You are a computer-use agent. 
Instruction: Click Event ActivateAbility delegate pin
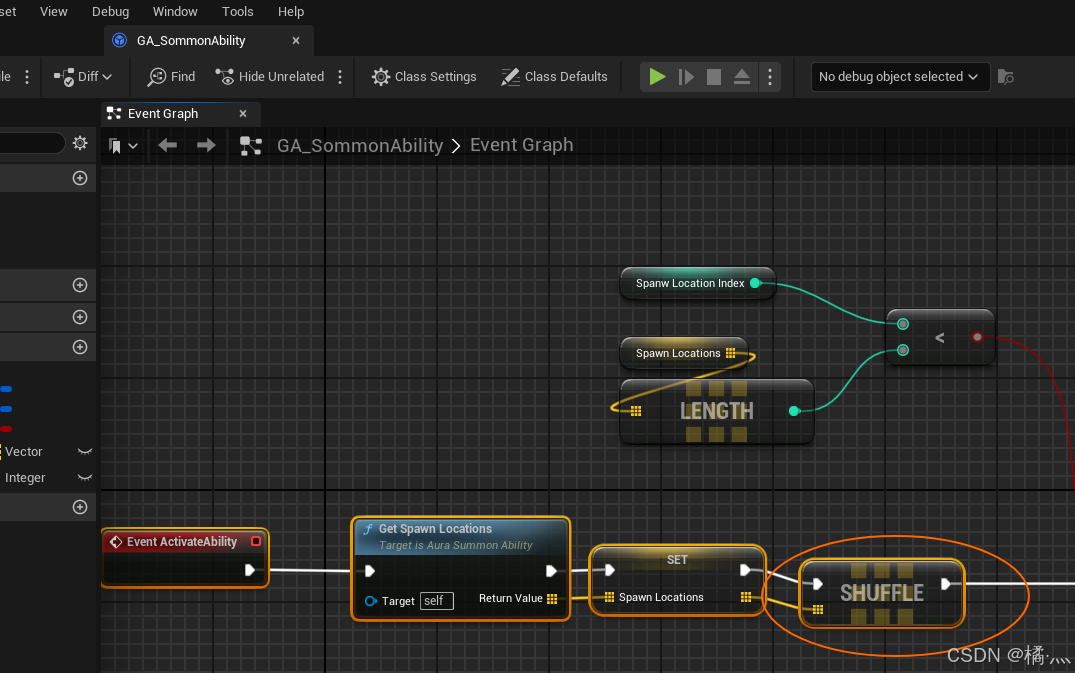256,541
